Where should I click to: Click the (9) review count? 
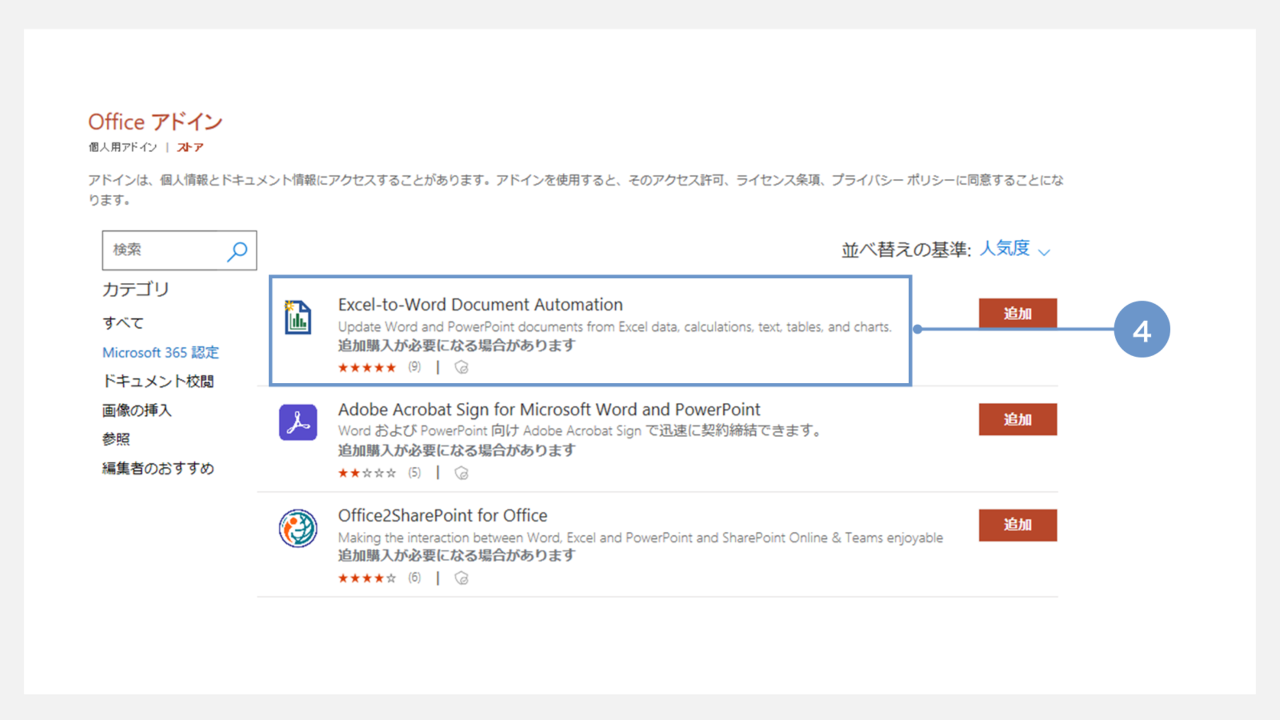414,367
